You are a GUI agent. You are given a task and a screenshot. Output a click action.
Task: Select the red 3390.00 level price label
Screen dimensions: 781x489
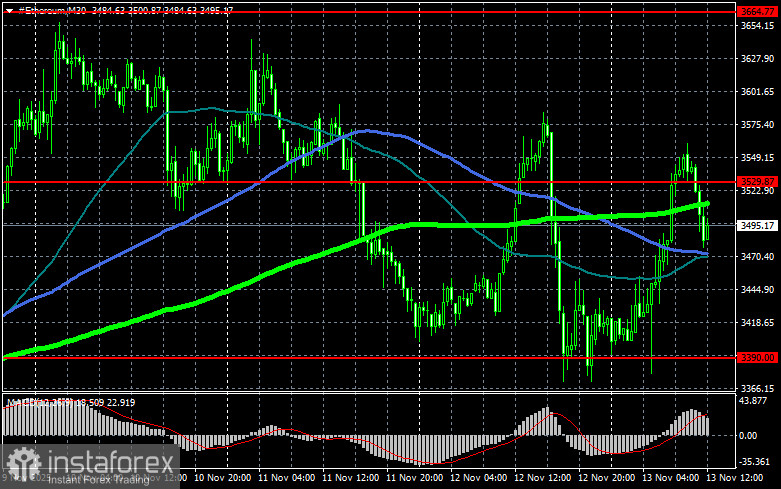coord(757,358)
